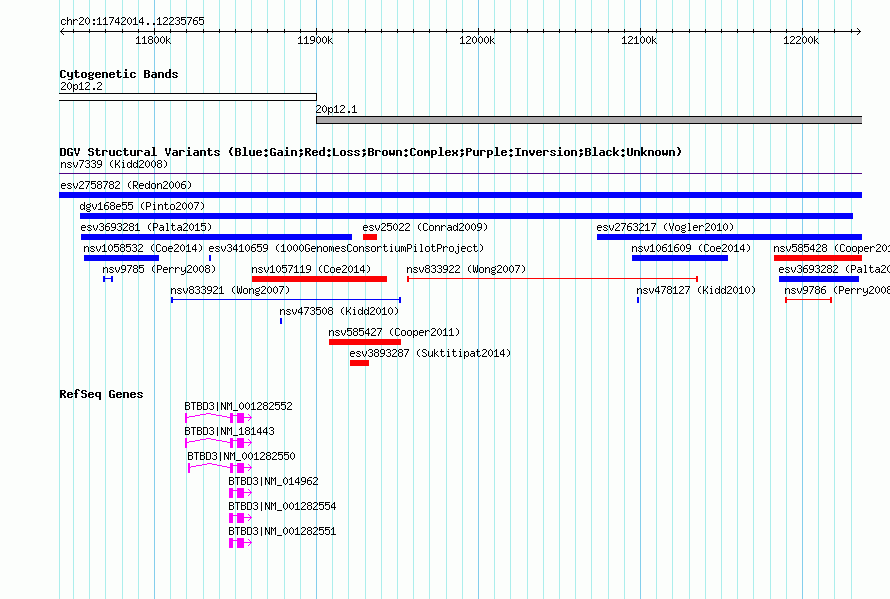Open the dgv168e55 (Pinto2007) variant label

pyautogui.click(x=142, y=206)
